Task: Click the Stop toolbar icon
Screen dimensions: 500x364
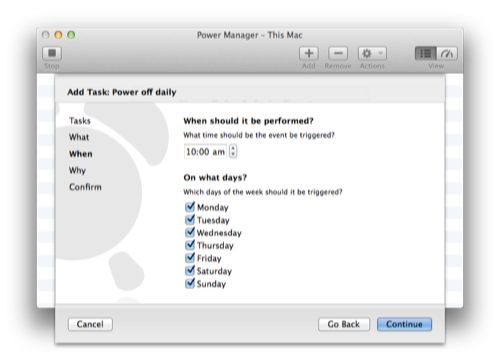Action: 52,53
